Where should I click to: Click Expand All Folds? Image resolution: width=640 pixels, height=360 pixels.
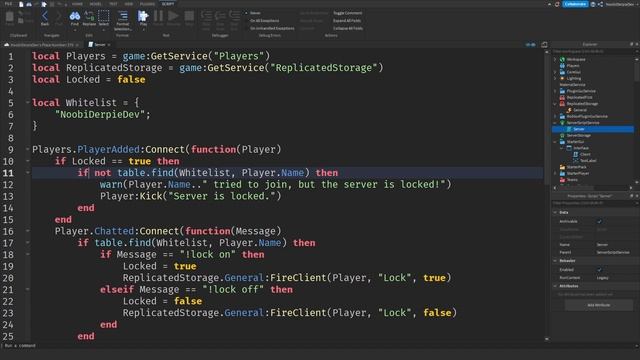[x=347, y=21]
